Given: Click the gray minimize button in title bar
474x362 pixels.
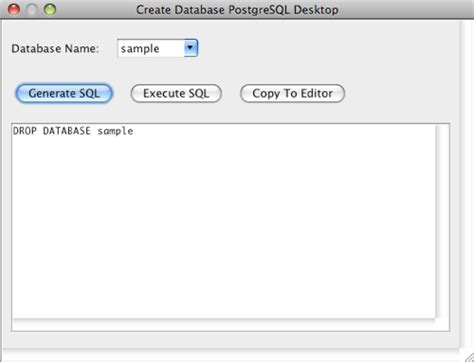Looking at the screenshot, I should coord(32,9).
